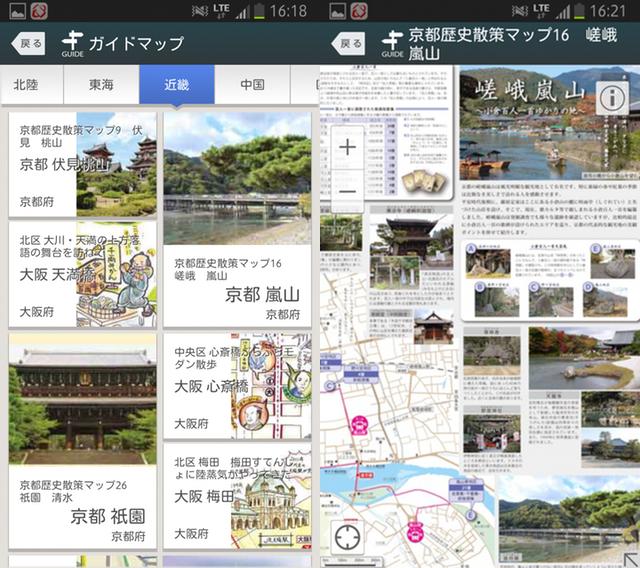Select the 近畿 region tab
This screenshot has width=640, height=568.
(x=177, y=85)
